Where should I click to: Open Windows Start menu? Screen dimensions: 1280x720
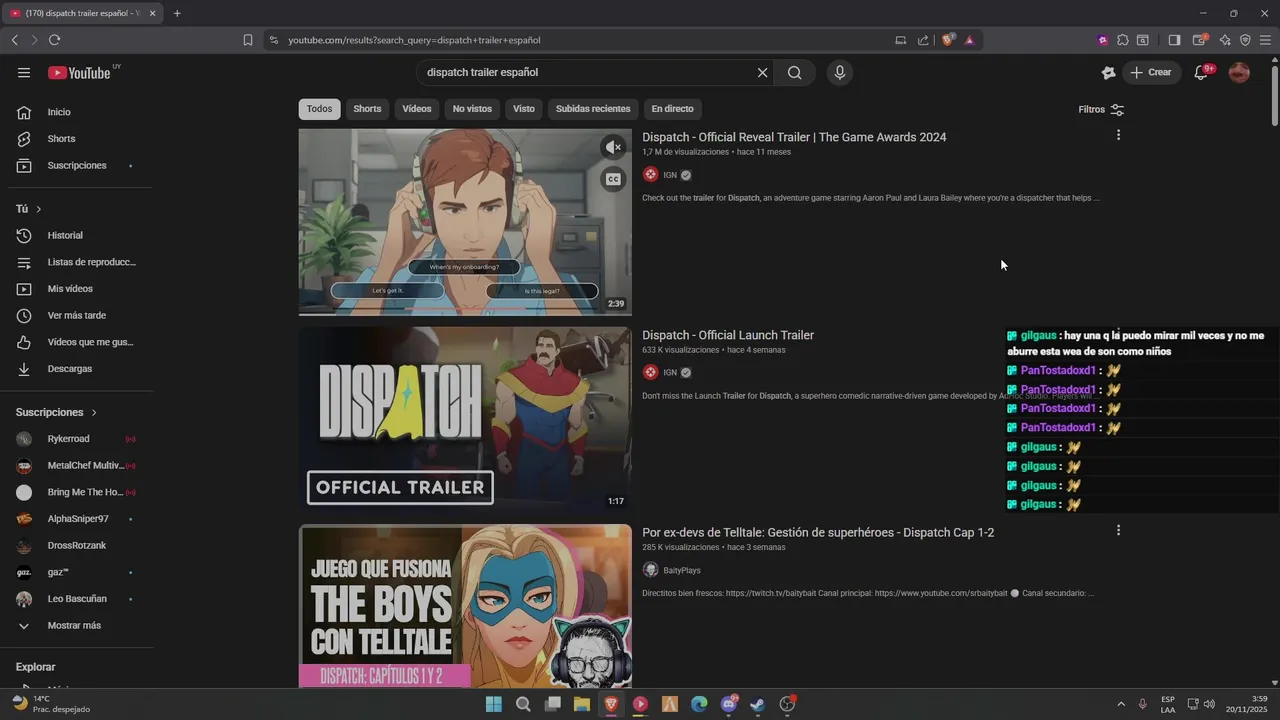tap(493, 704)
